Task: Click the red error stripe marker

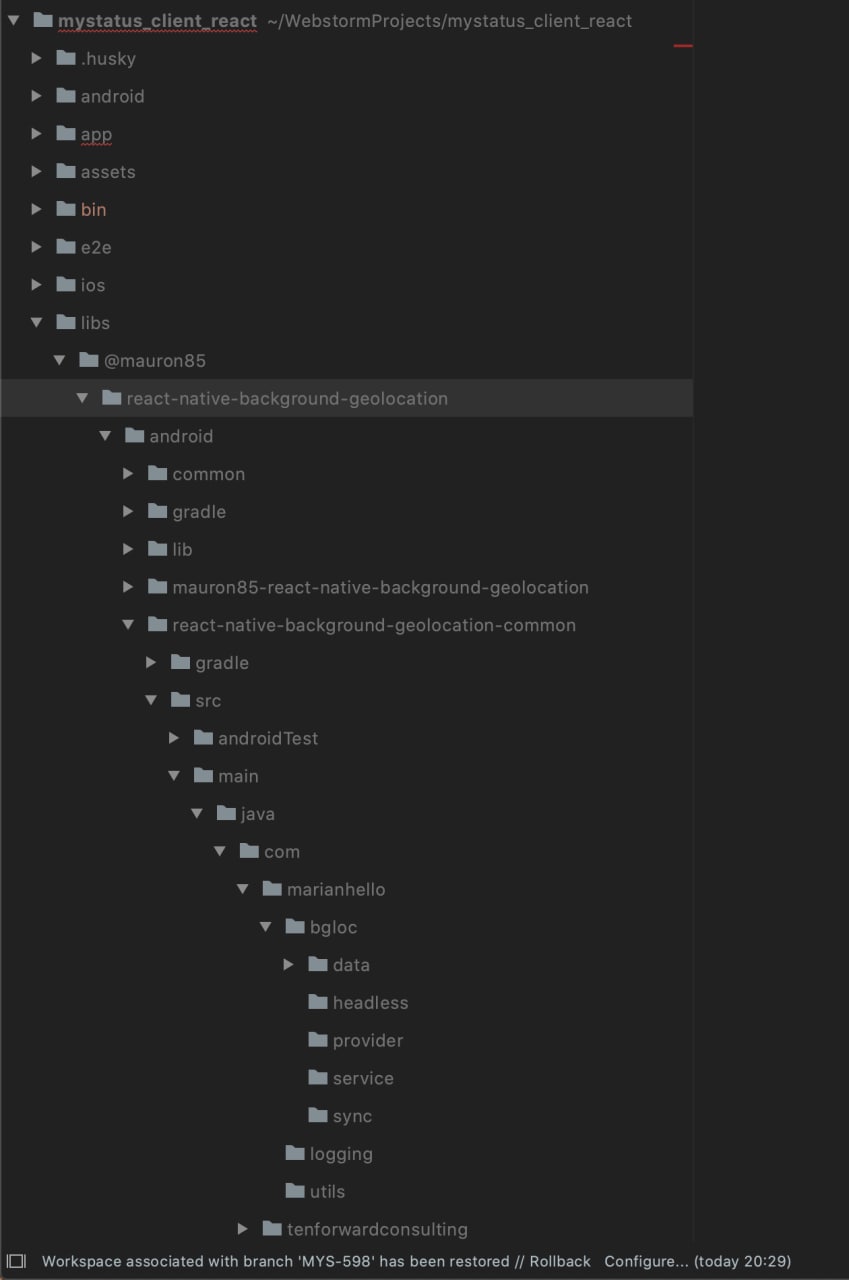Action: (x=683, y=46)
